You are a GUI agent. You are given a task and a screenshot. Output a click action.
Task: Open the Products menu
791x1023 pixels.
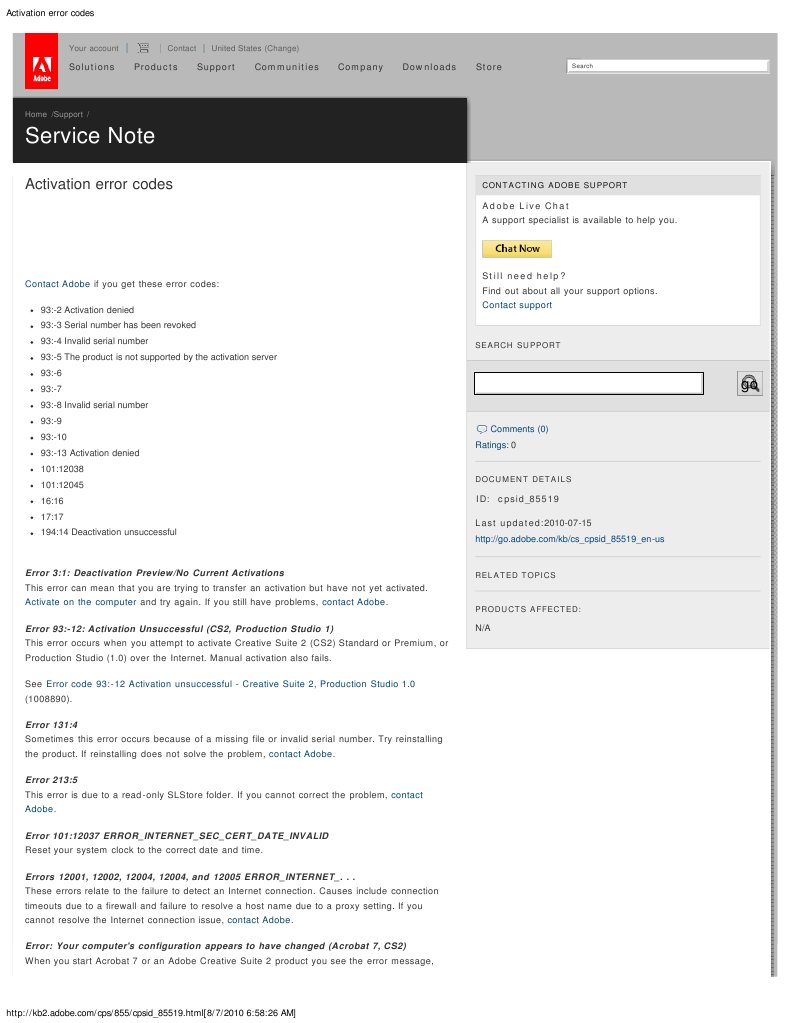pyautogui.click(x=156, y=67)
